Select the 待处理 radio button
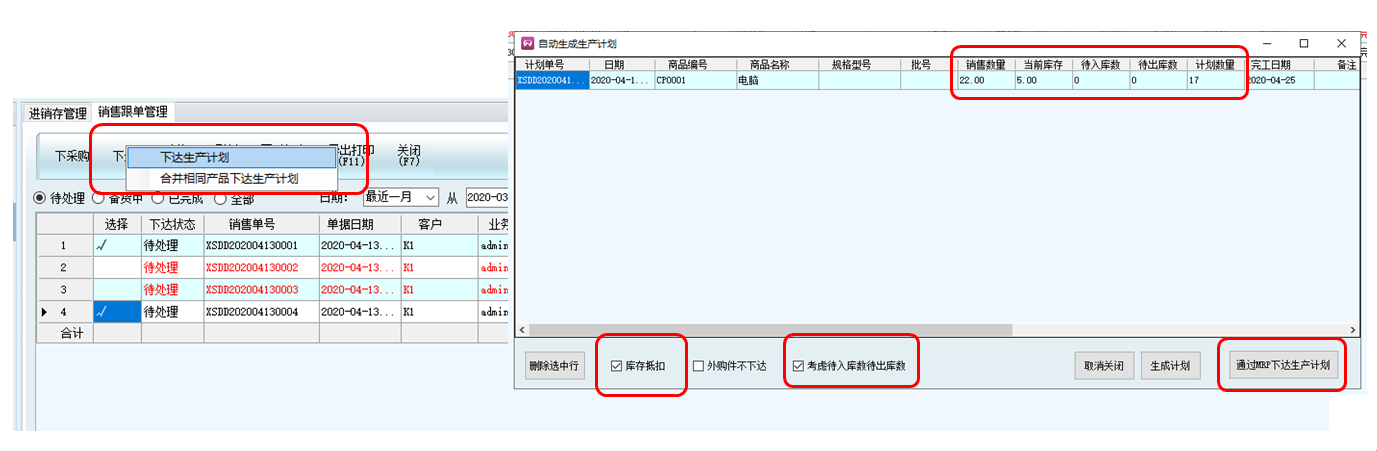Viewport: 1377px width, 451px height. pos(41,198)
